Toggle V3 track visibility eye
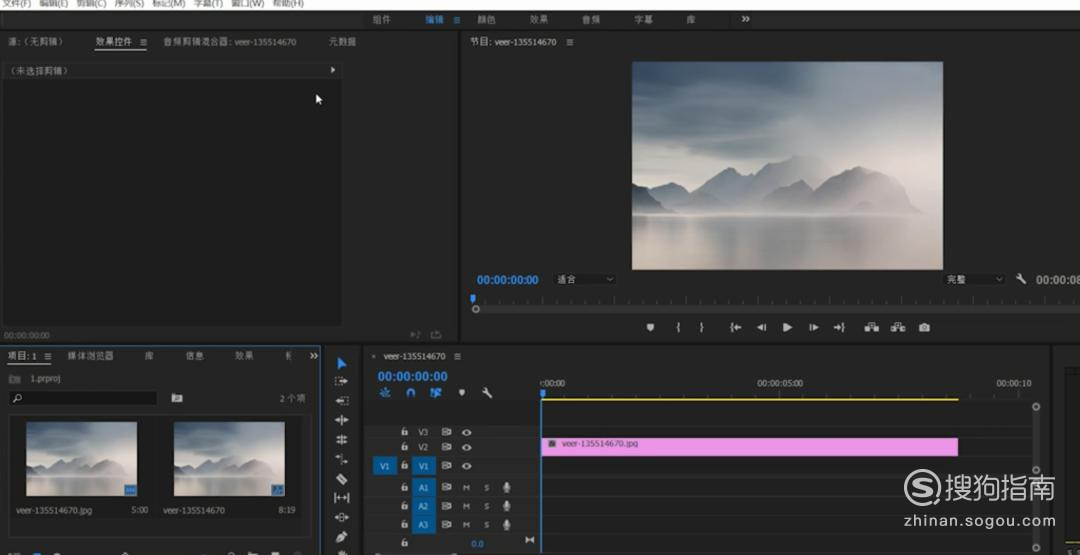Viewport: 1080px width, 555px height. [466, 432]
